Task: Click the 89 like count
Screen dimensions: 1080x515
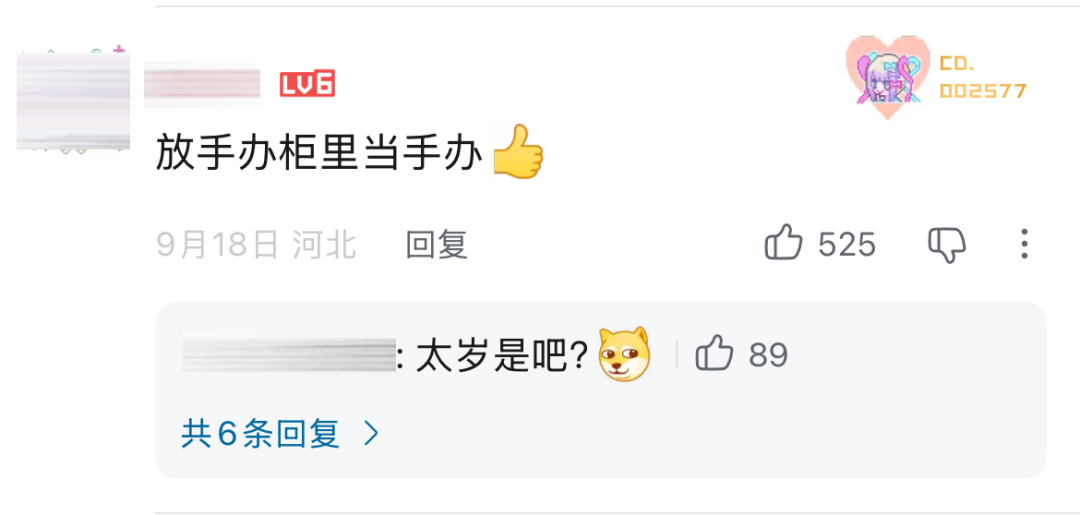Action: pos(768,355)
